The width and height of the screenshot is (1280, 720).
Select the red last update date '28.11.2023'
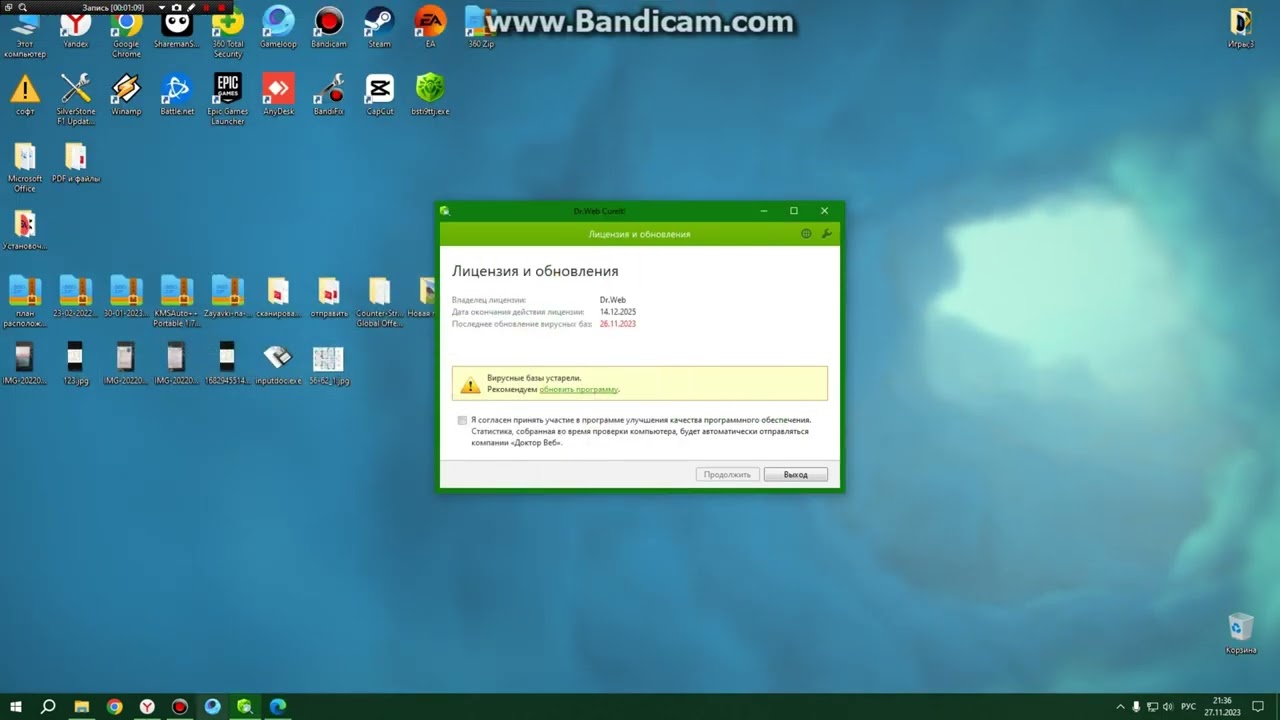(x=618, y=324)
